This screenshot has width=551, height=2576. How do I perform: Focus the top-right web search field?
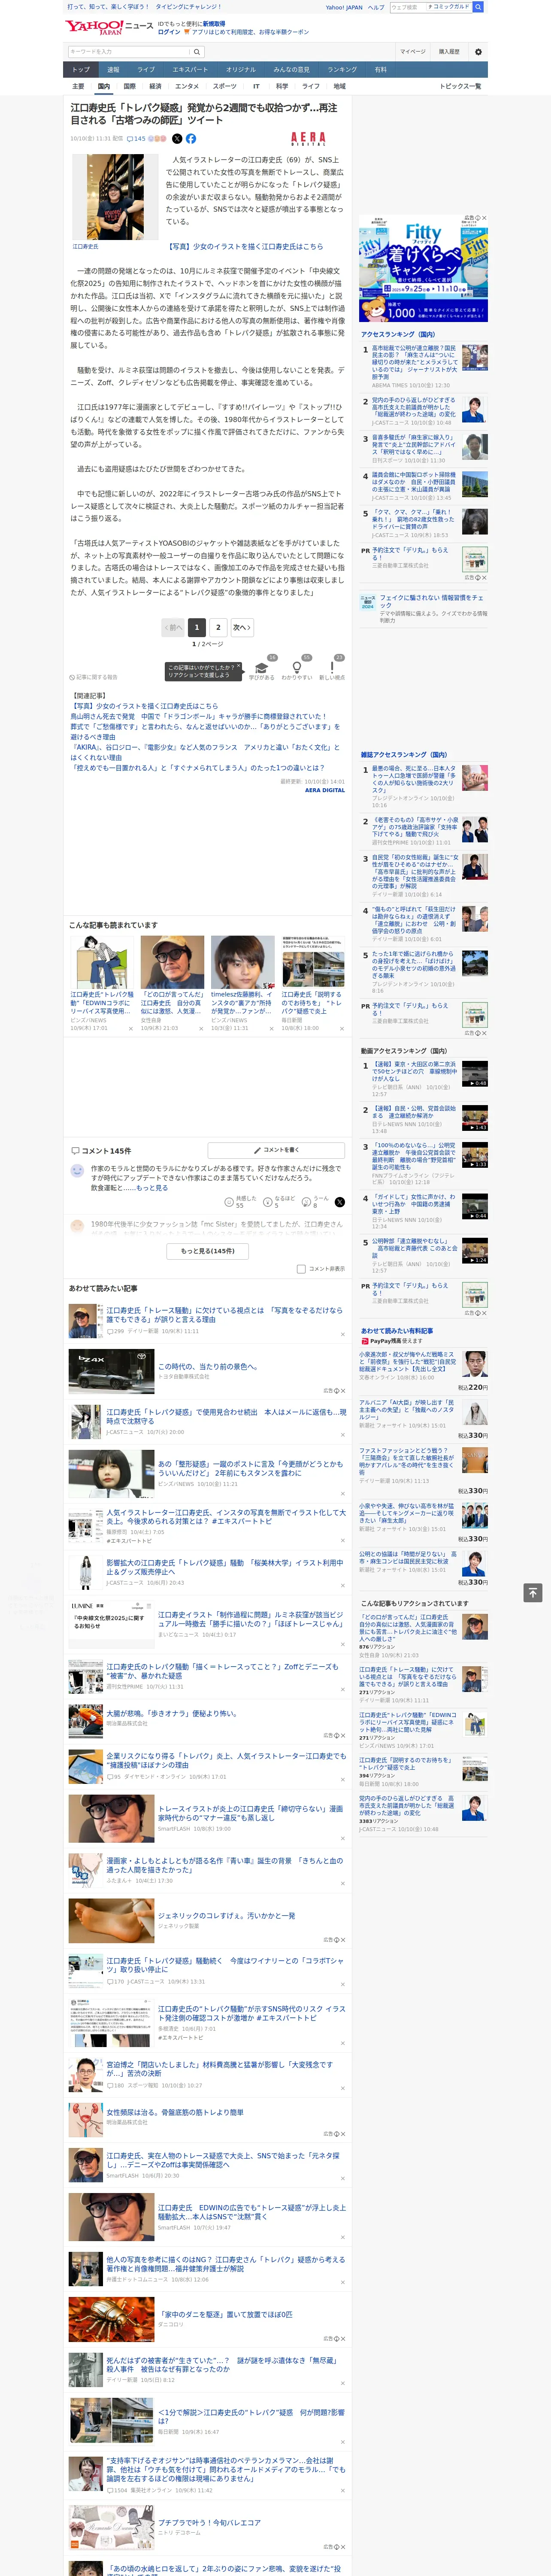coord(408,7)
